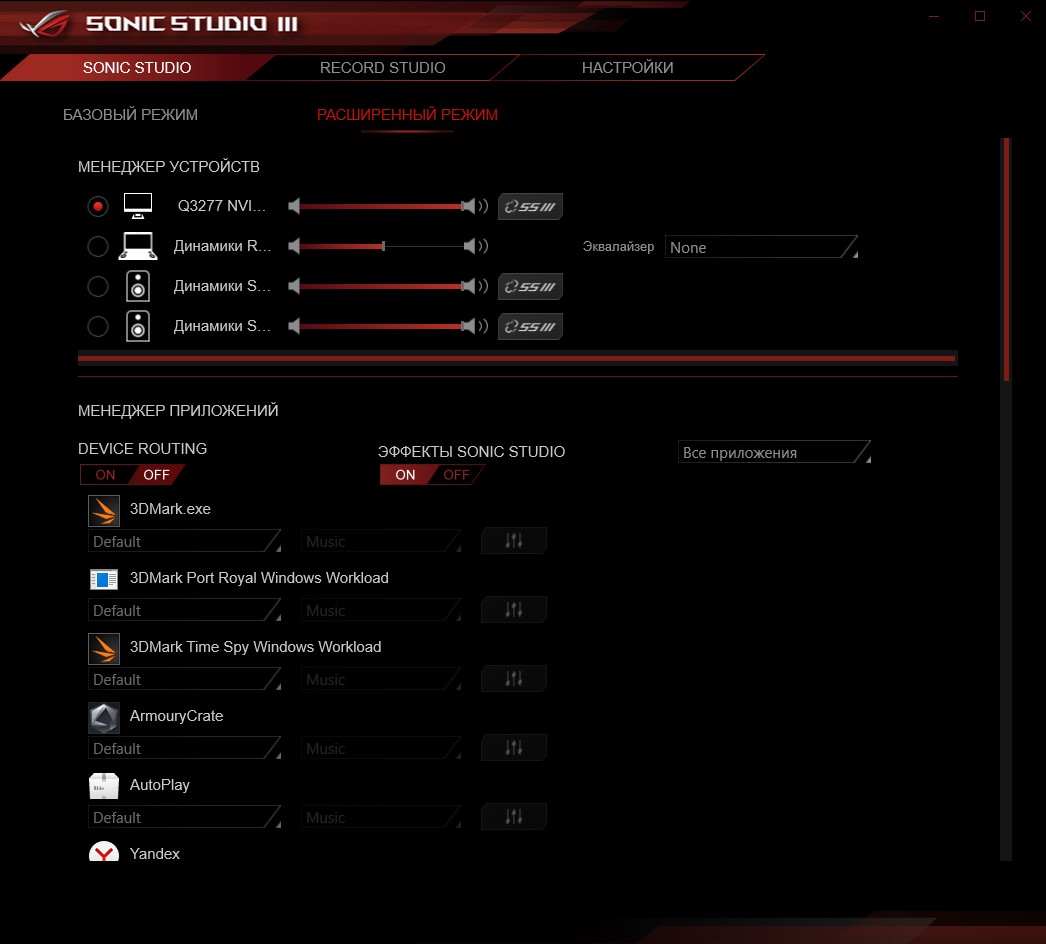Click the Динамики R device name
Viewport: 1046px width, 944px height.
[x=222, y=246]
